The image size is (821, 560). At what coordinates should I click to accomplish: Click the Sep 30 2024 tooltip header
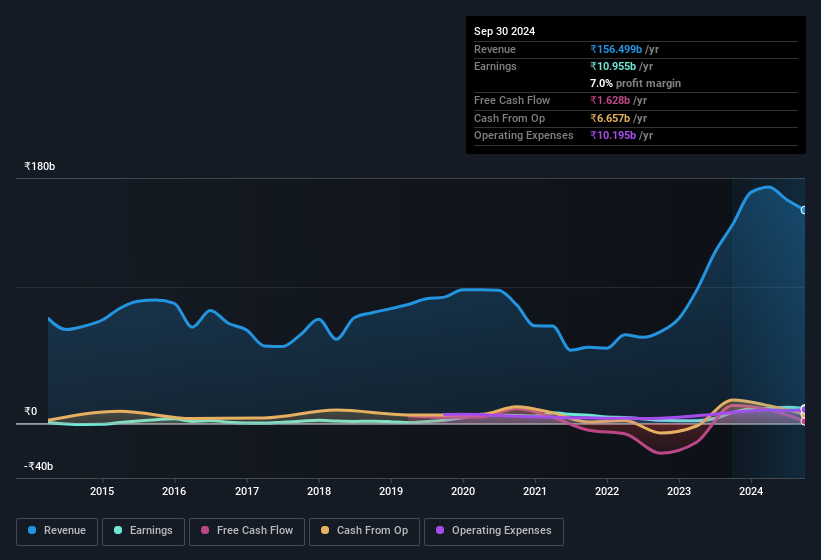504,31
